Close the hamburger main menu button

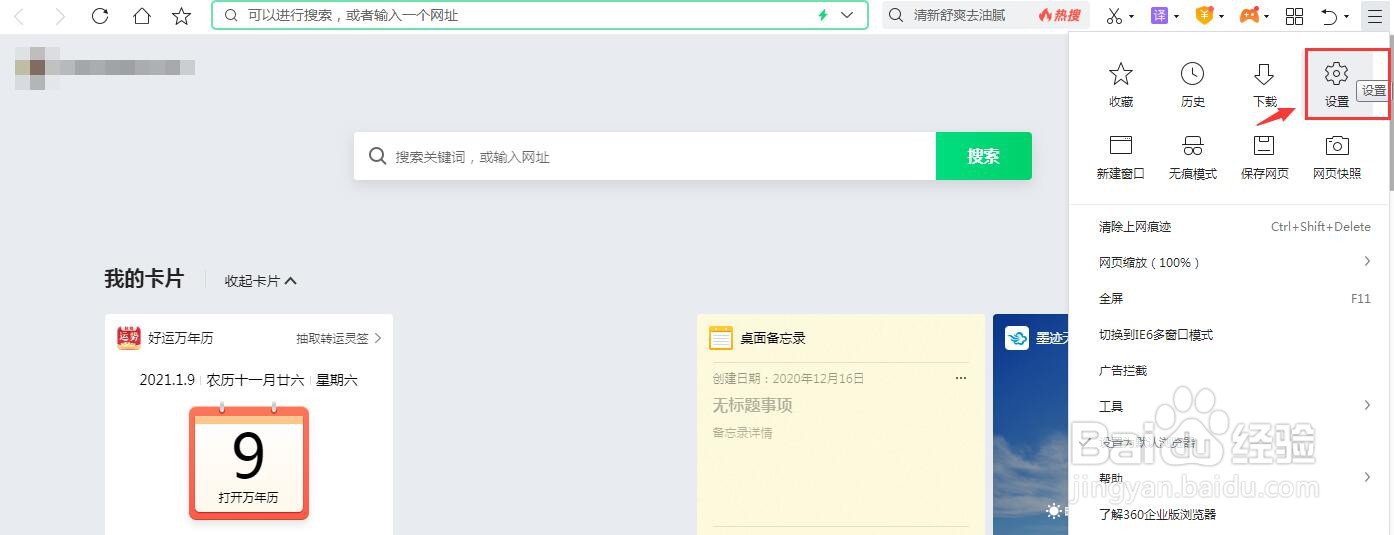(x=1373, y=16)
